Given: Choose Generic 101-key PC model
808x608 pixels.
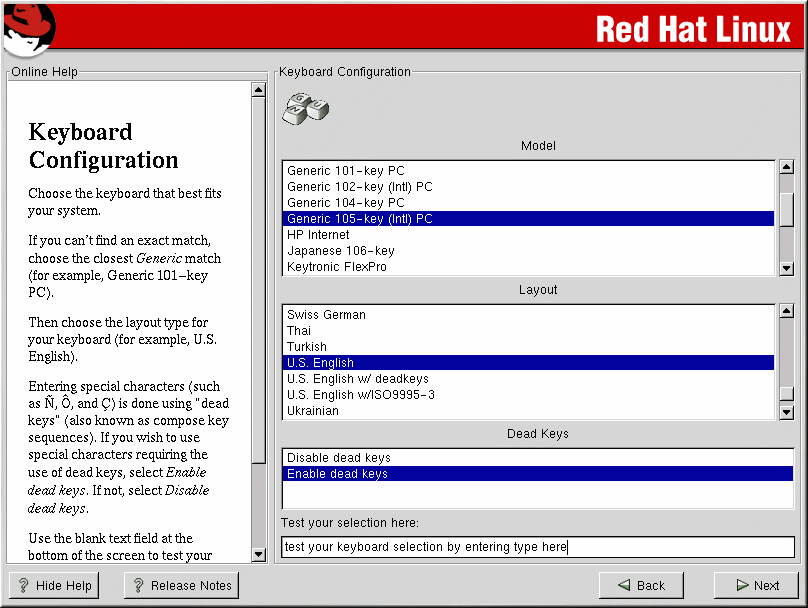Looking at the screenshot, I should (345, 171).
